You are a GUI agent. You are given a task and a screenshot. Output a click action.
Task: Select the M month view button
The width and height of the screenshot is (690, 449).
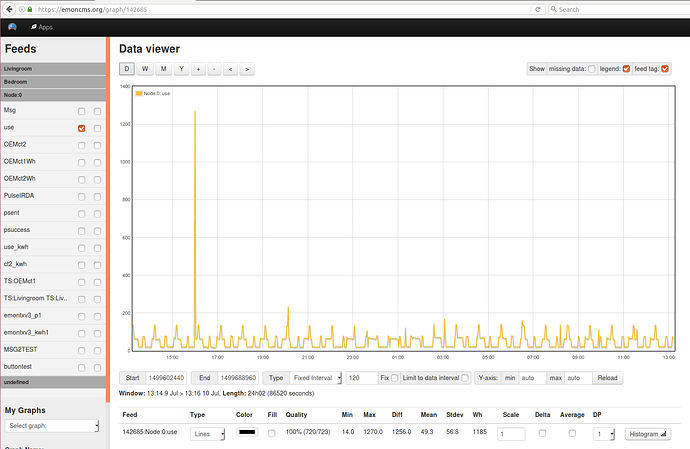pos(163,69)
